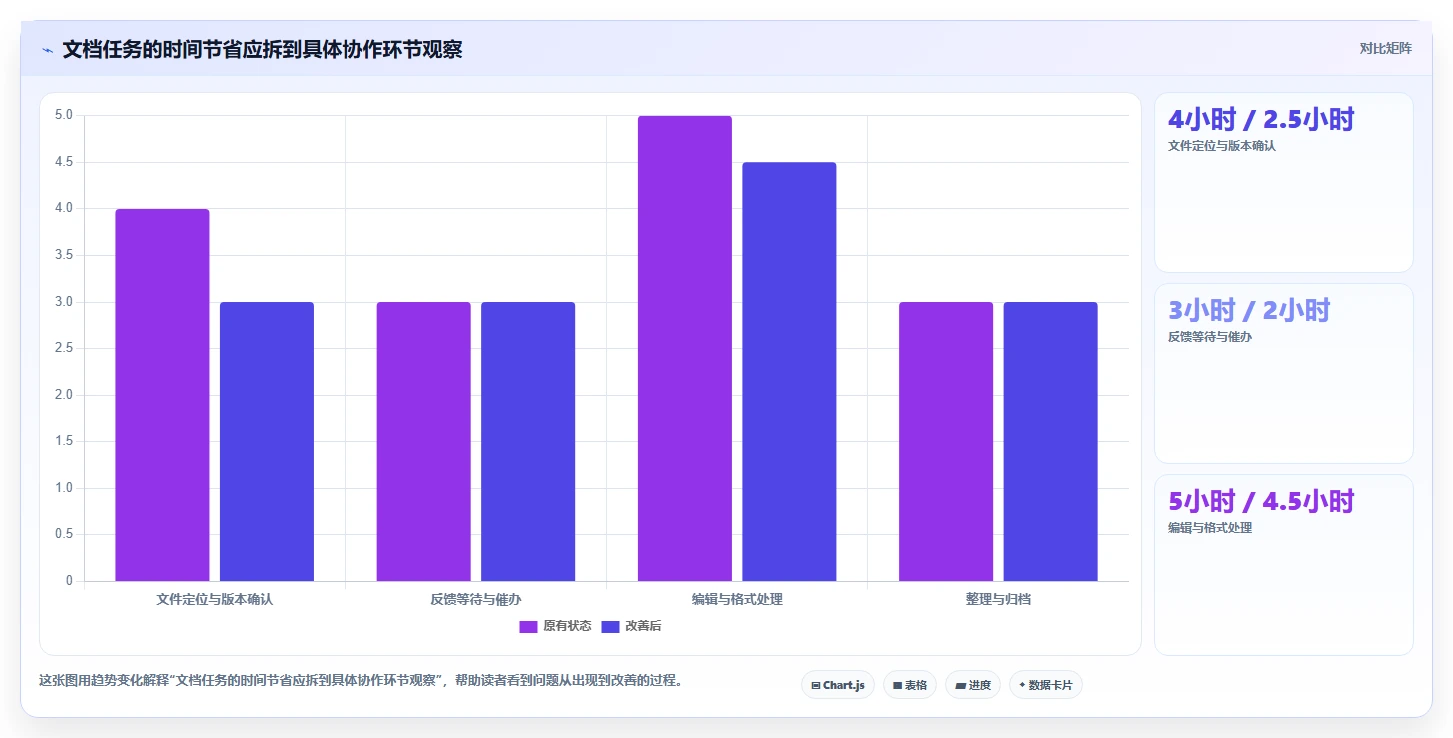Screen dimensions: 1453x738
Task: Click the 文件定位与版本确认 axis label
Action: [215, 600]
